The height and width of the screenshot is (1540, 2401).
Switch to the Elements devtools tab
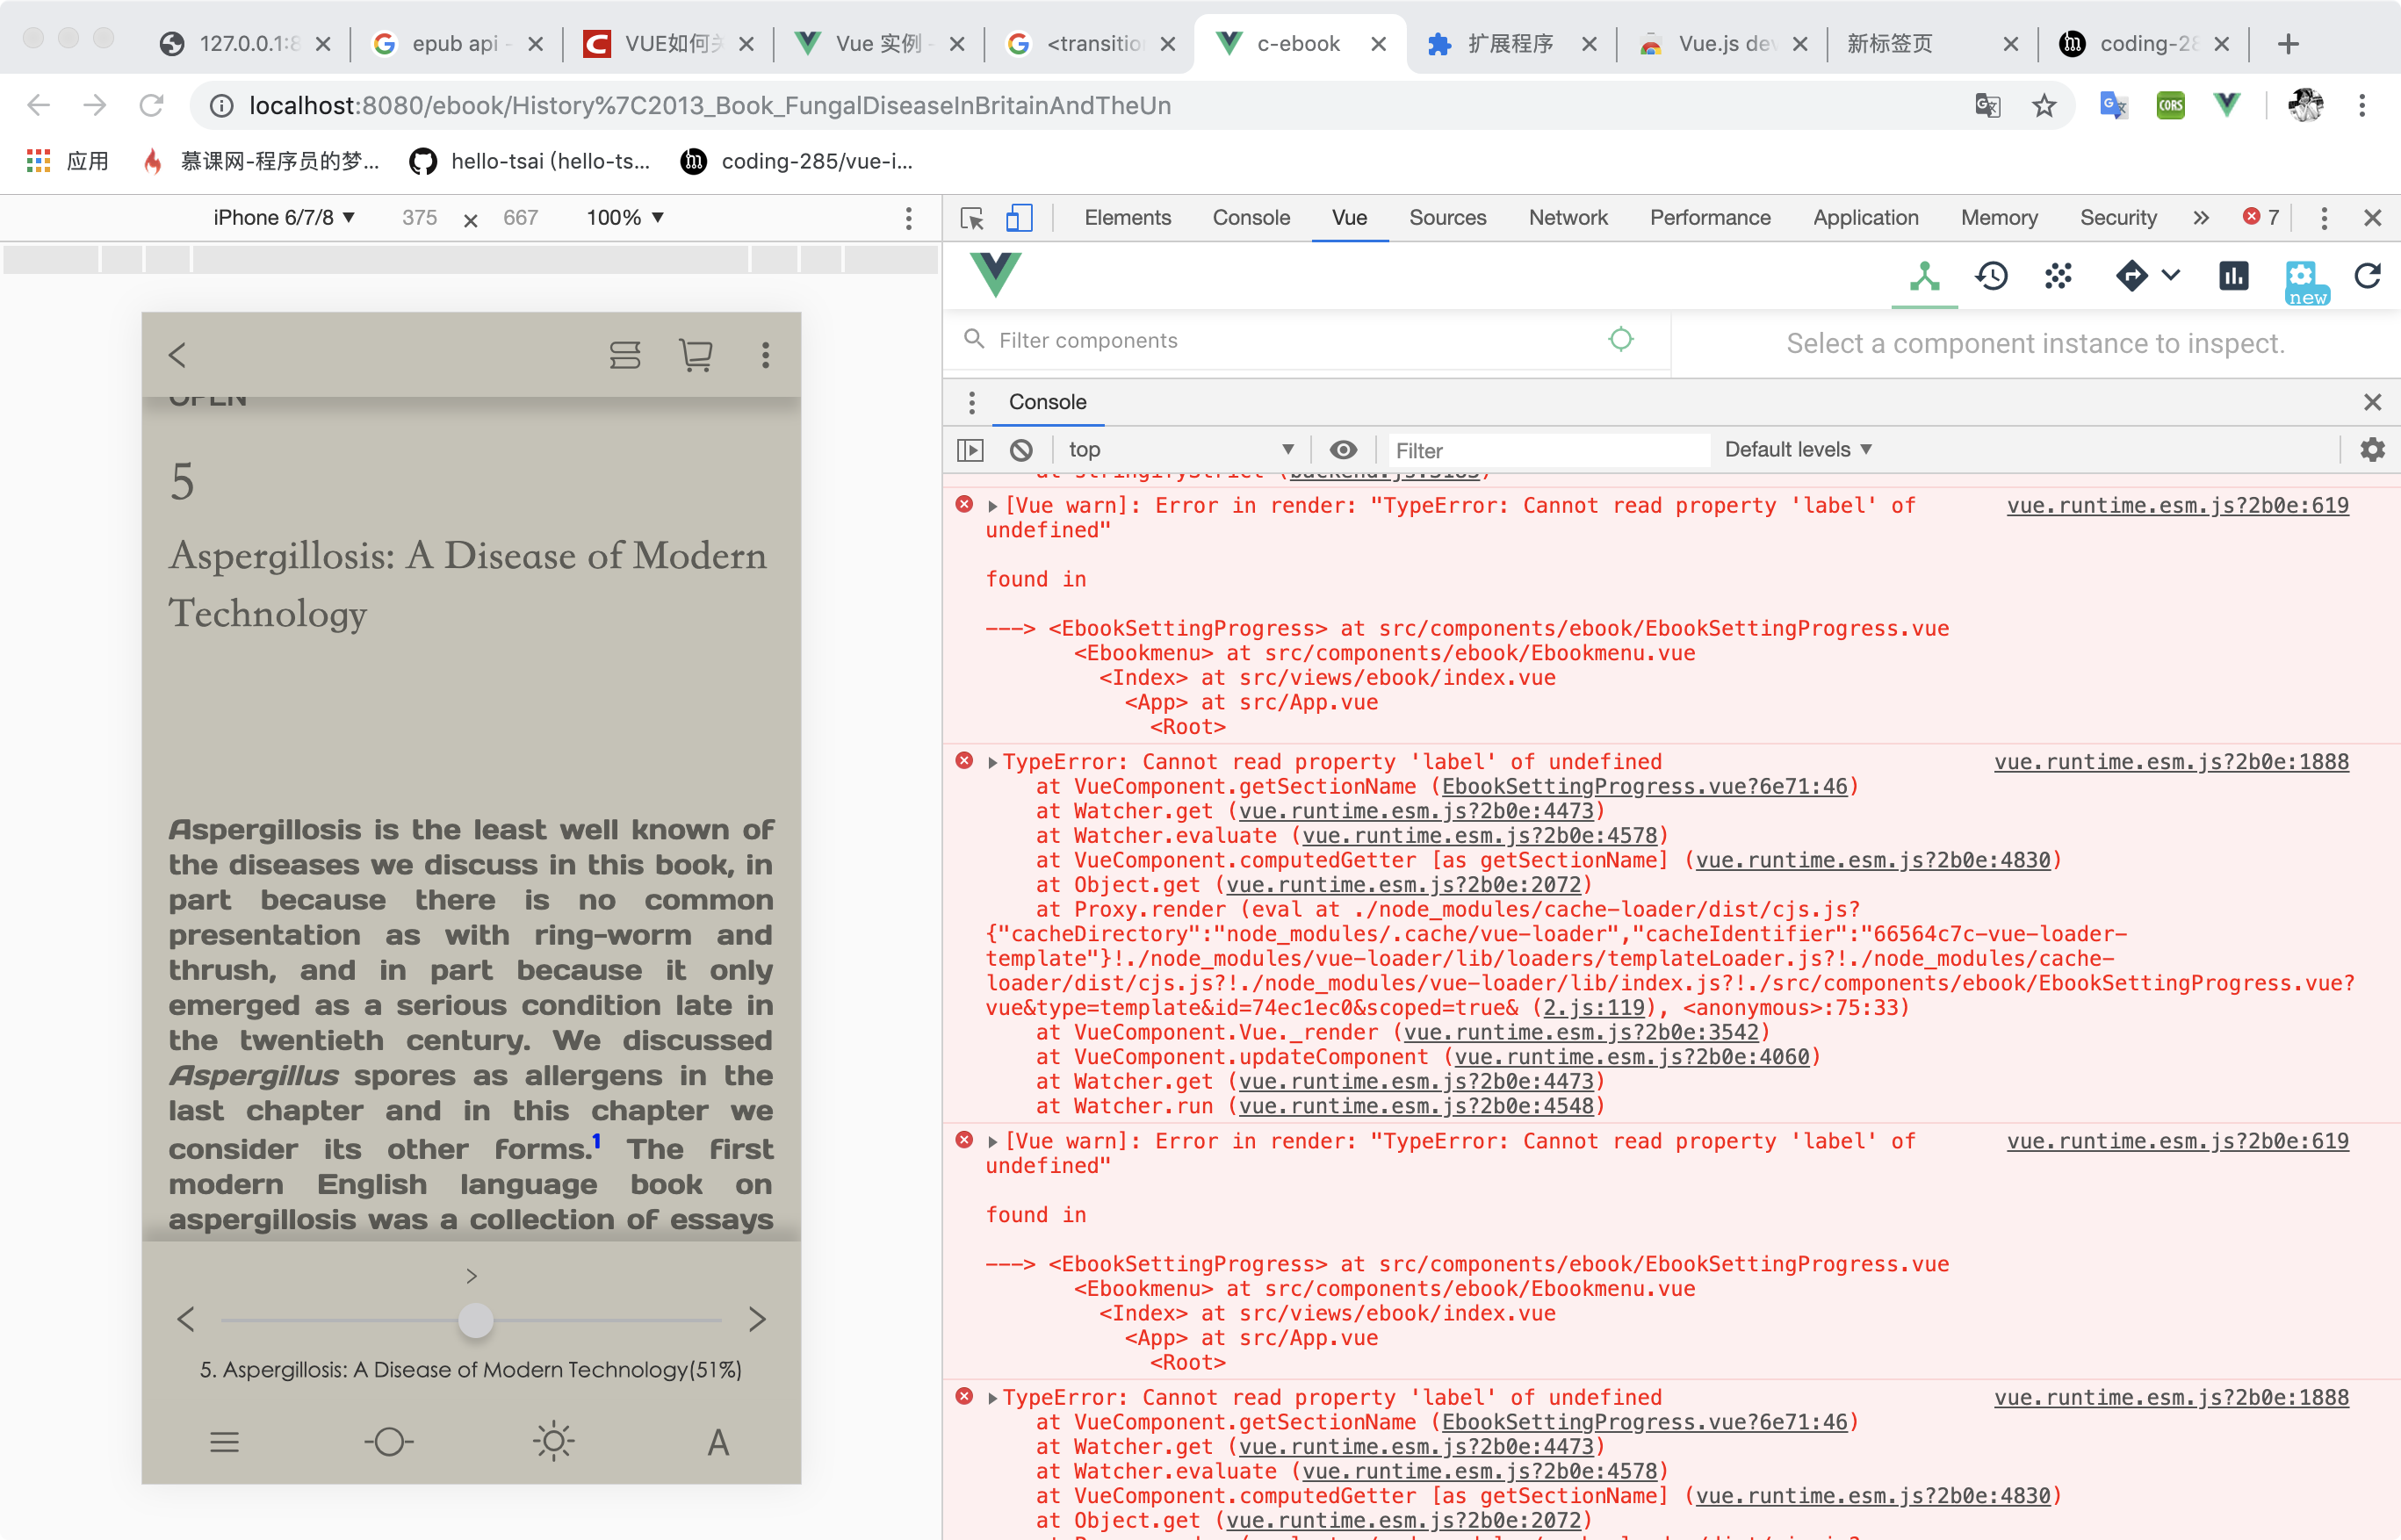tap(1127, 218)
